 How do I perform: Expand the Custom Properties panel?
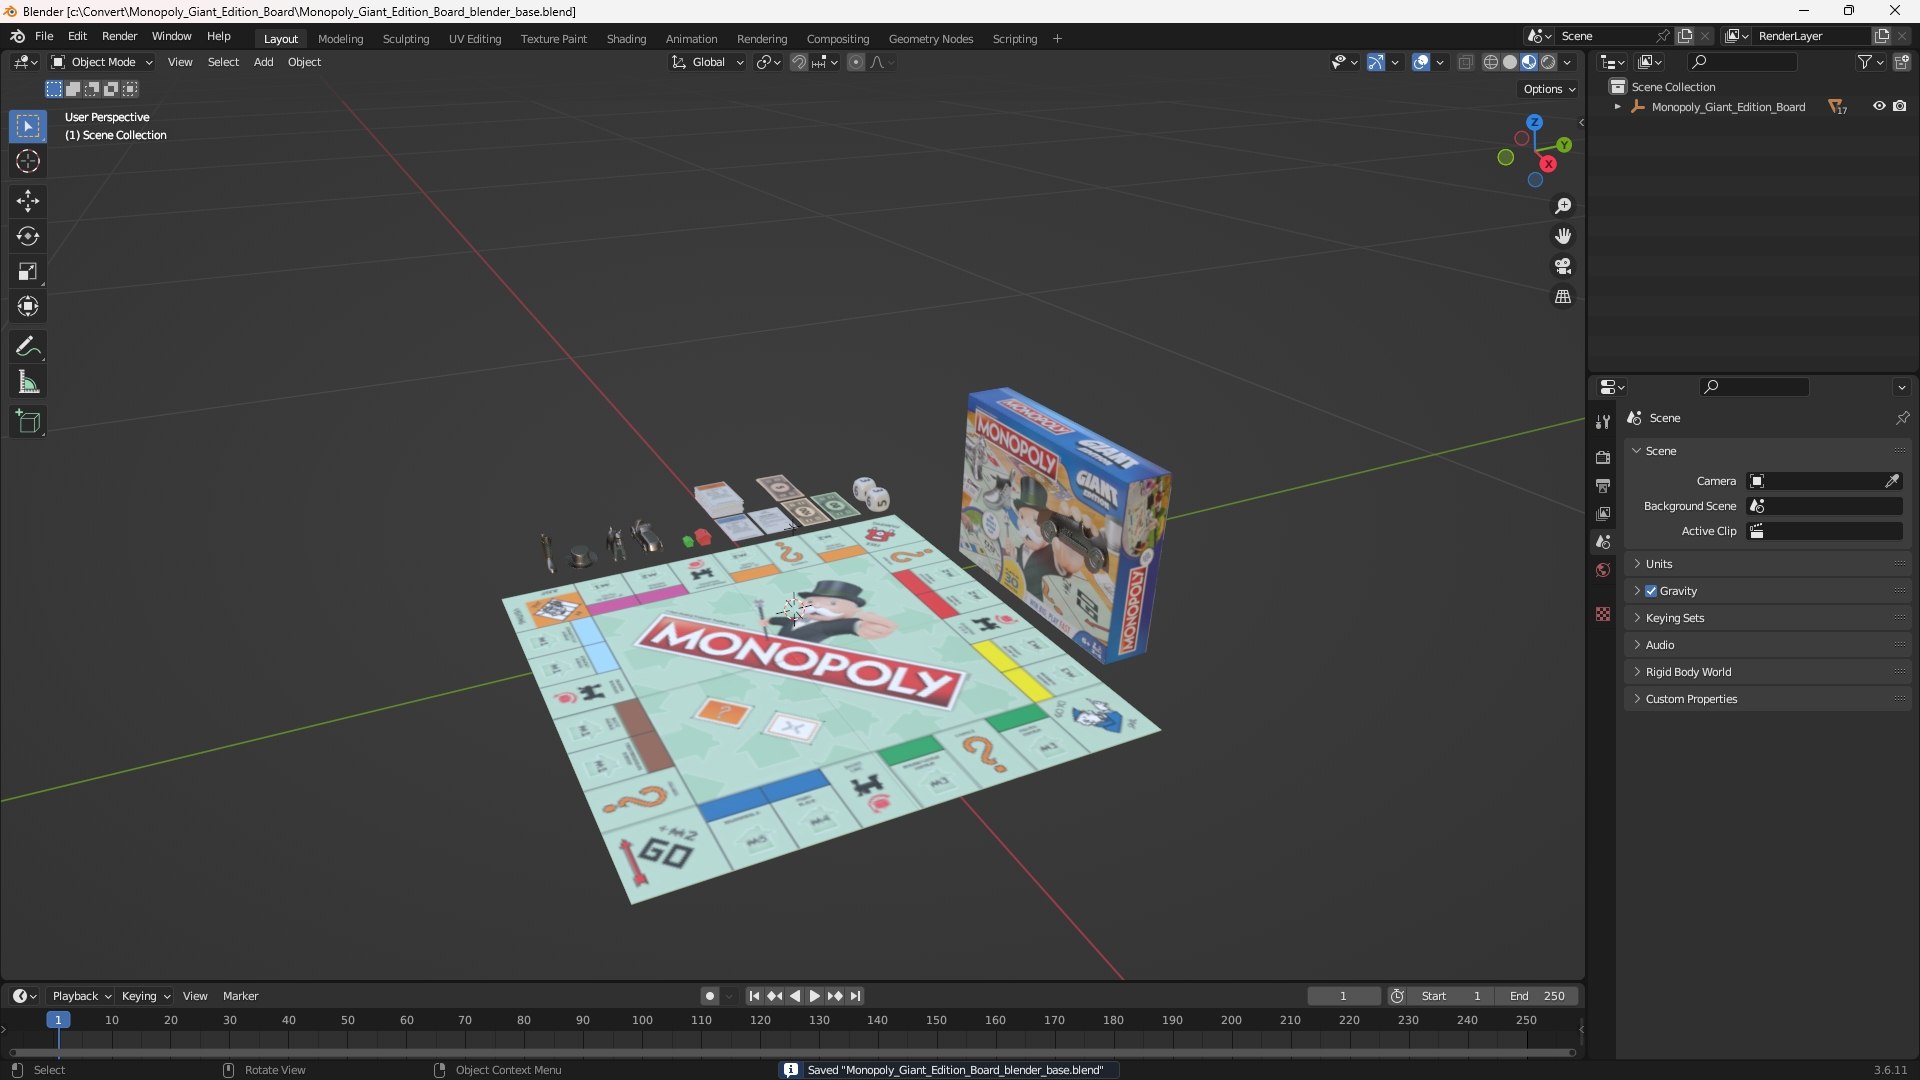pyautogui.click(x=1767, y=699)
